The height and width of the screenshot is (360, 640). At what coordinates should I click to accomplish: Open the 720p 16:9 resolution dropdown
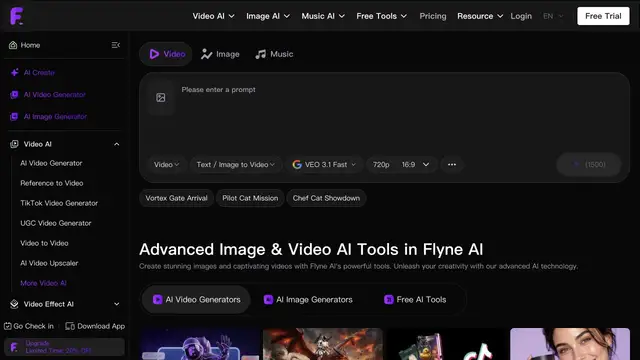point(401,164)
